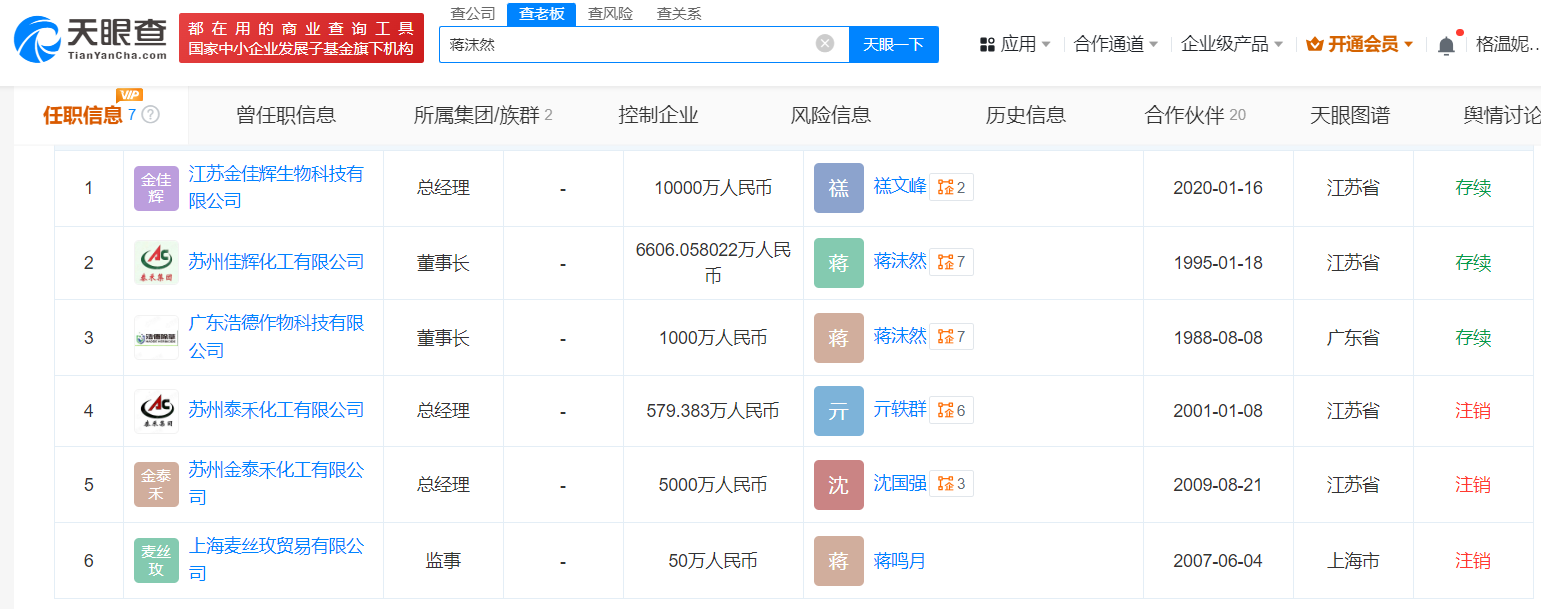The image size is (1541, 609).
Task: Click the avatar of 禚文峰
Action: [838, 188]
